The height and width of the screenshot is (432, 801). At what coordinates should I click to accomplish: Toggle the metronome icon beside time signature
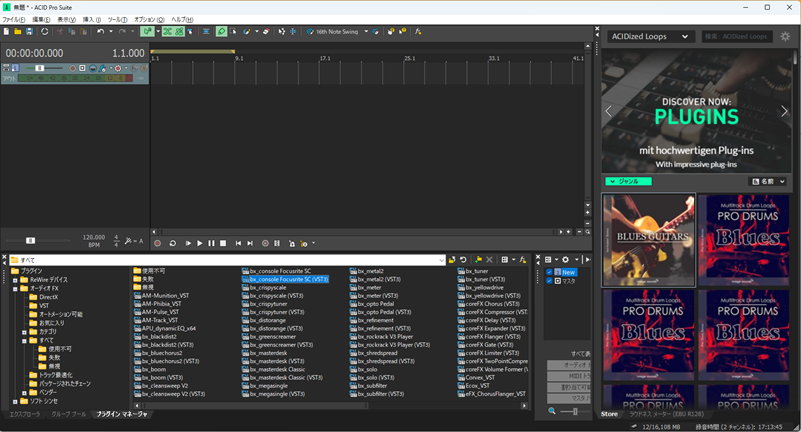[x=129, y=242]
